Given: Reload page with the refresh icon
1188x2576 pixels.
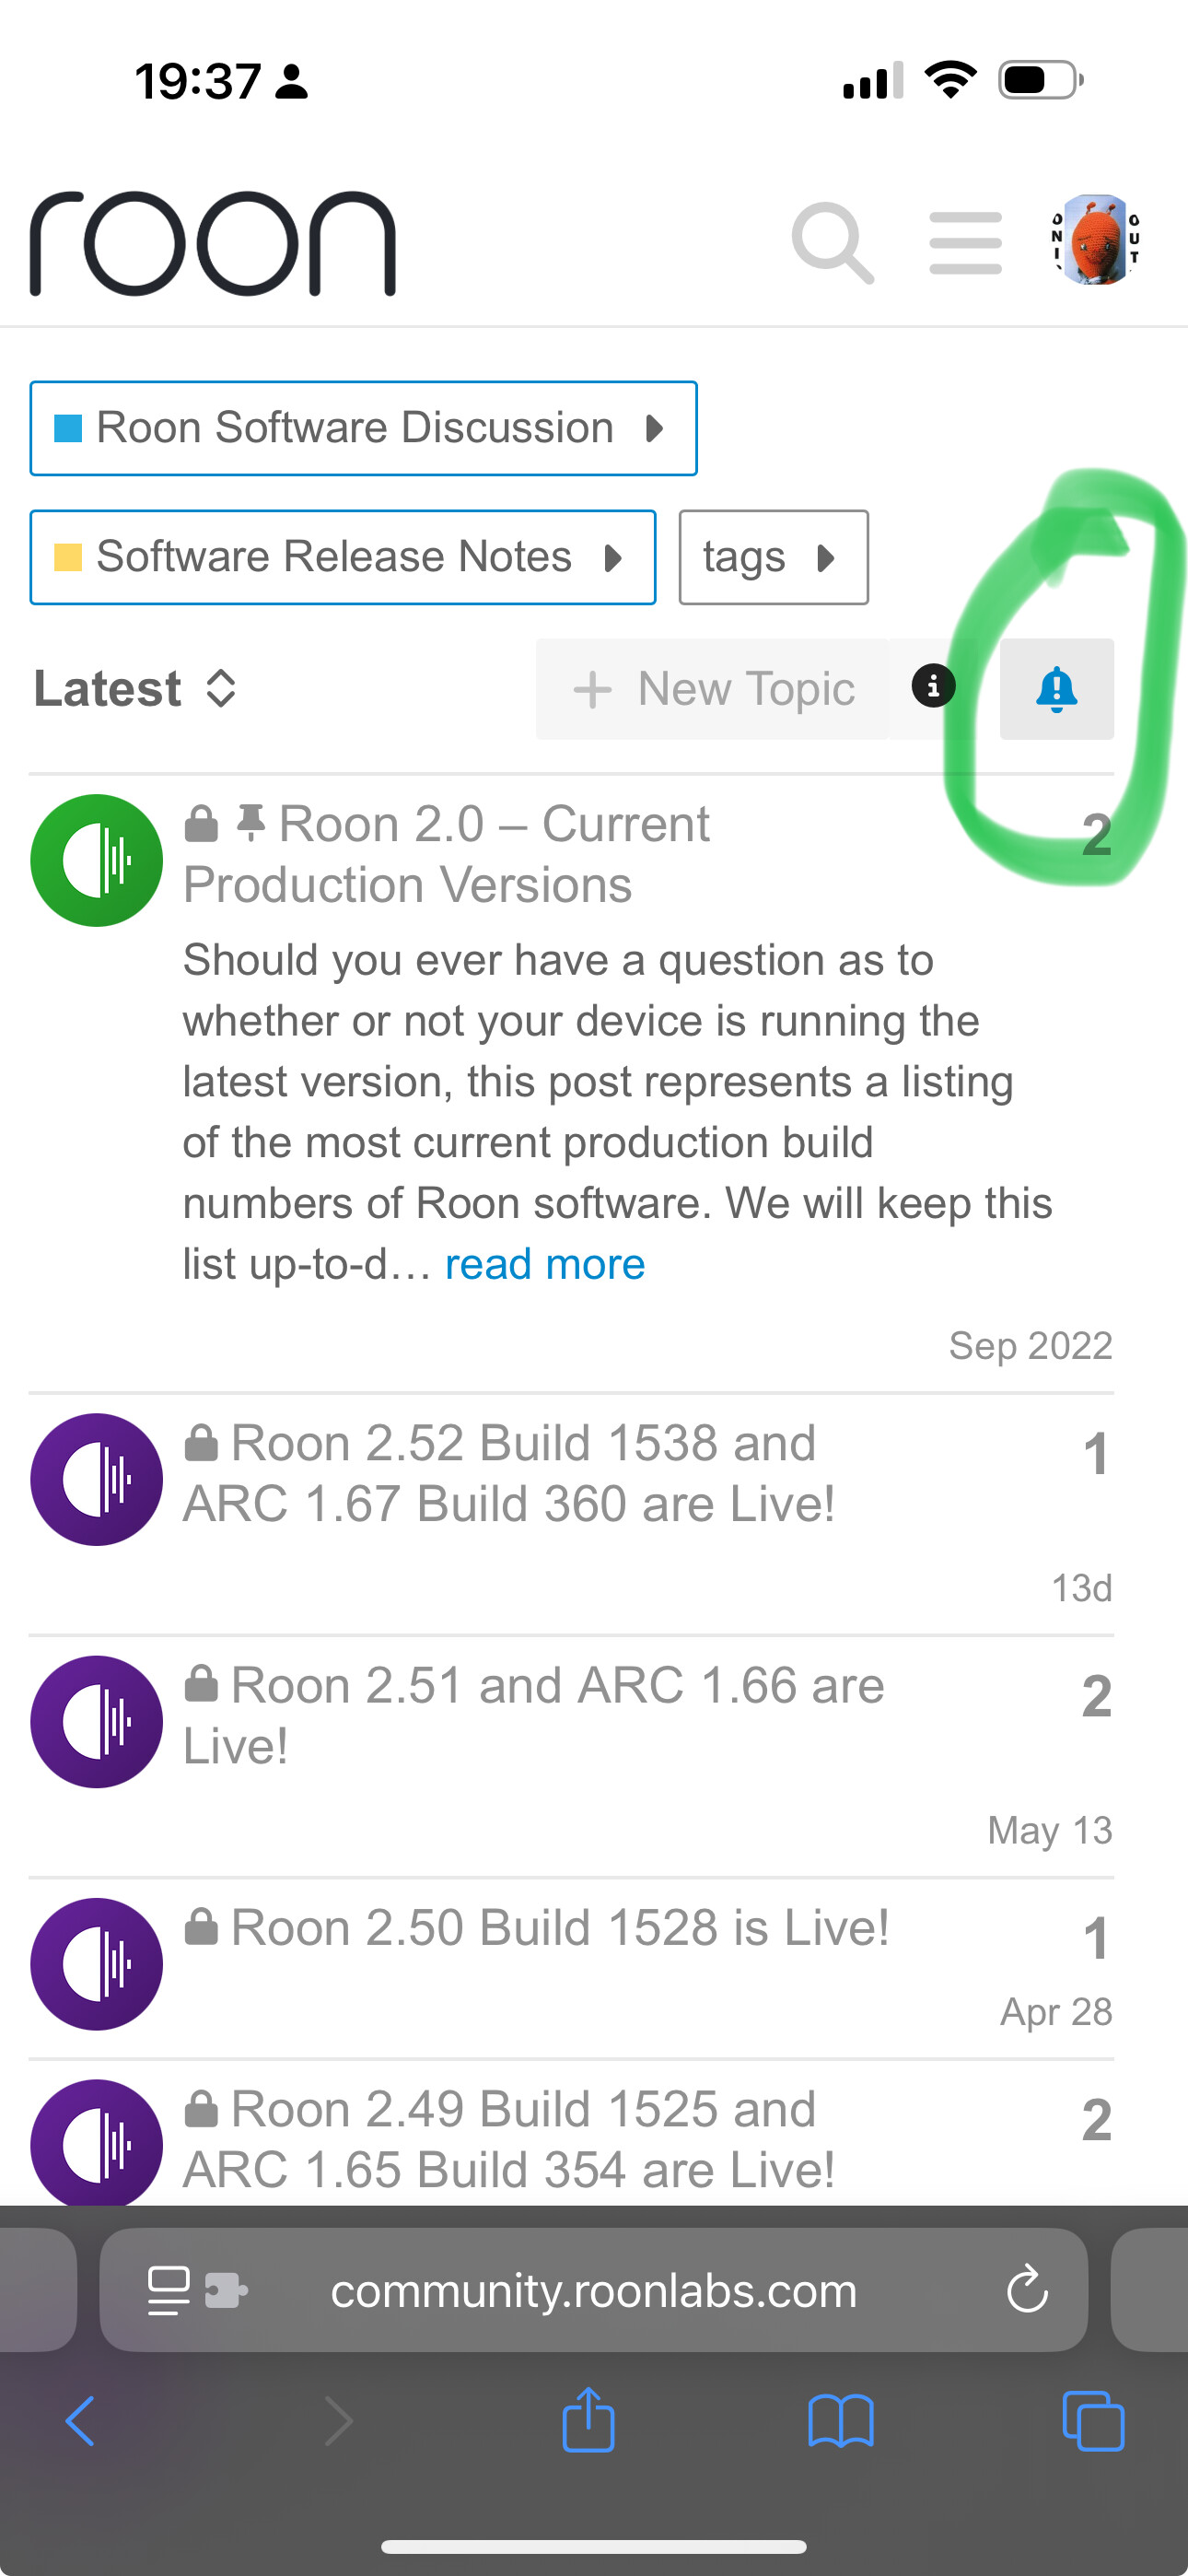Looking at the screenshot, I should 1027,2290.
